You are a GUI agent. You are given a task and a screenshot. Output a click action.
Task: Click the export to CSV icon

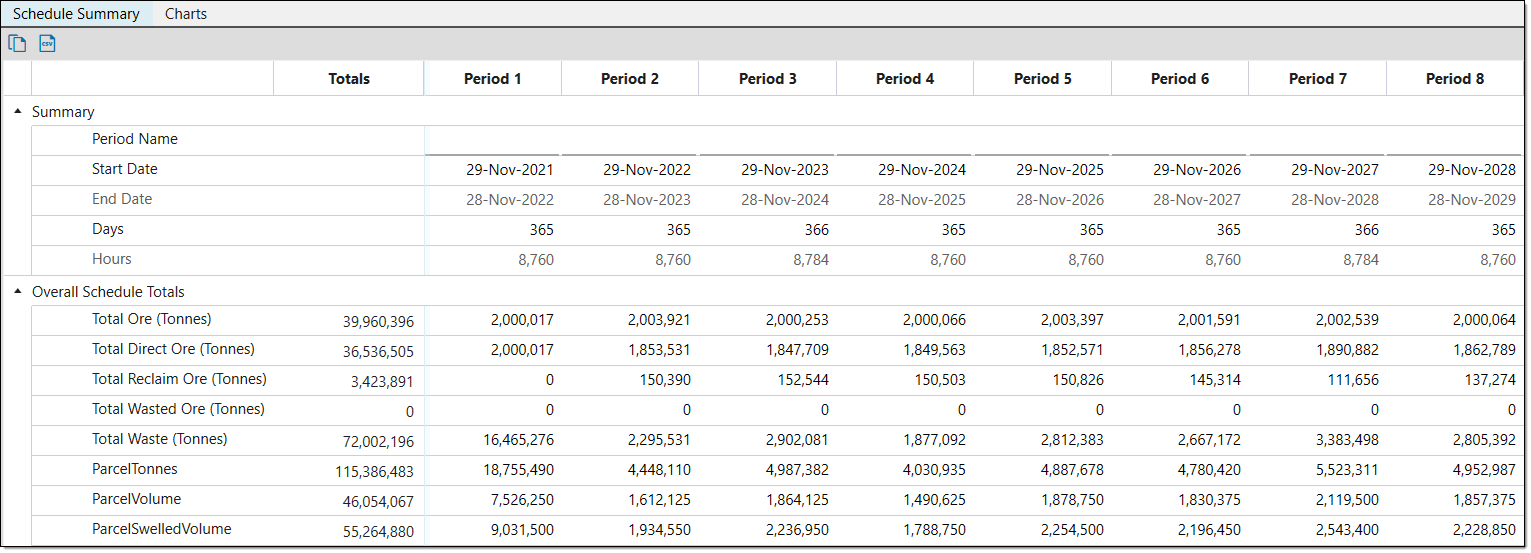tap(47, 43)
